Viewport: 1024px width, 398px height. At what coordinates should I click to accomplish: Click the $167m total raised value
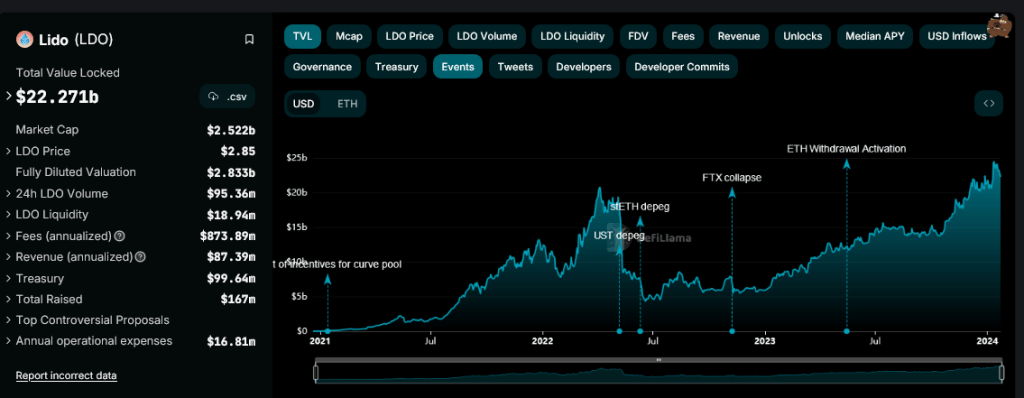click(x=238, y=299)
